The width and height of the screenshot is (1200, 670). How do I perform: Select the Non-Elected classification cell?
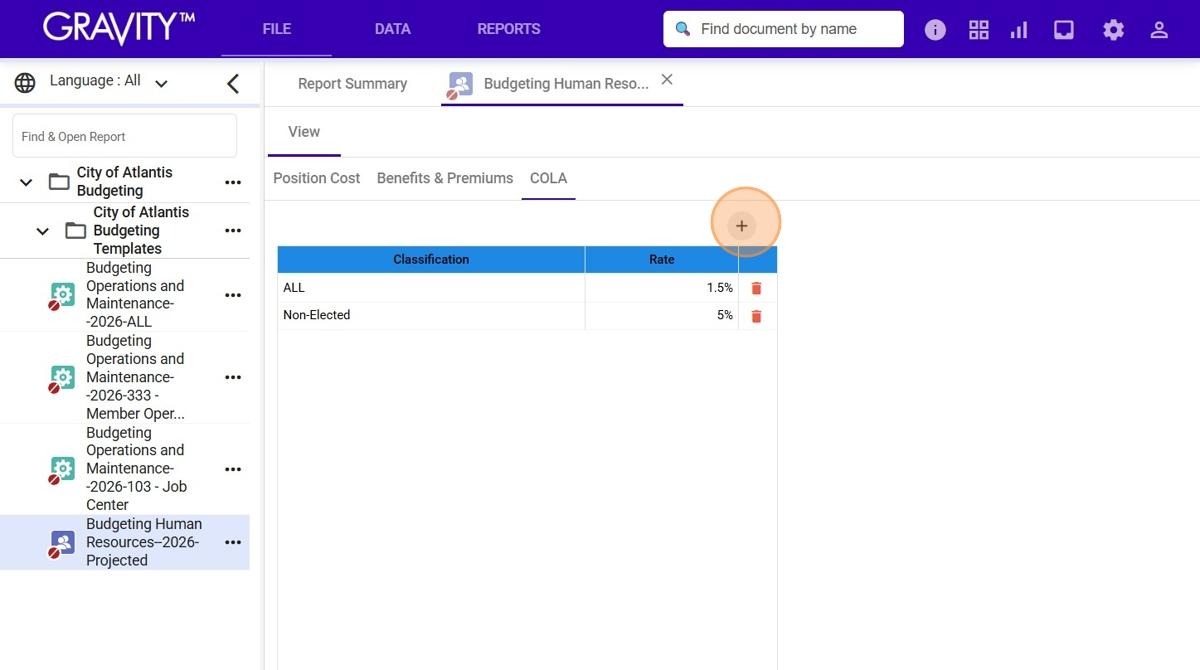(x=431, y=316)
